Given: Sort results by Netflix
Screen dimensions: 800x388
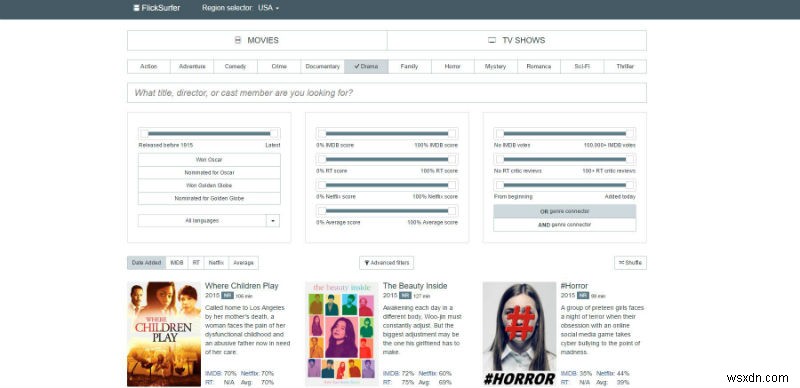Looking at the screenshot, I should click(x=216, y=263).
